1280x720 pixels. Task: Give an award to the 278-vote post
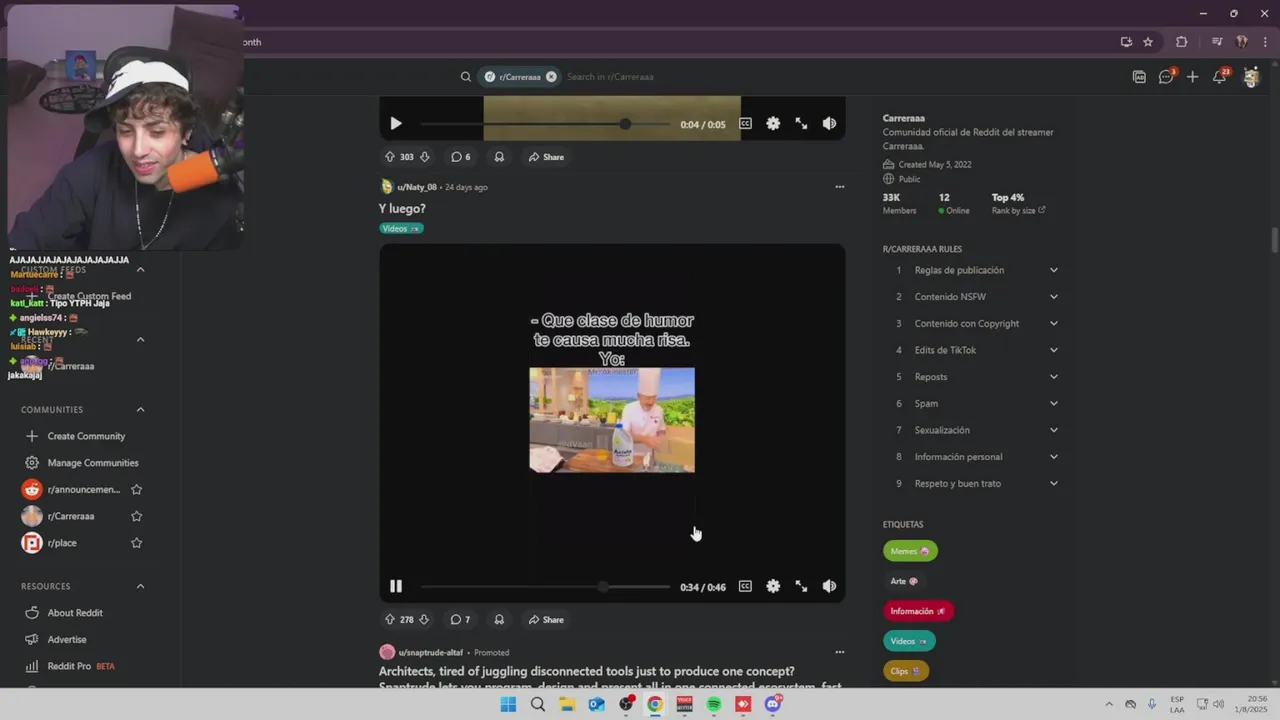pyautogui.click(x=499, y=620)
